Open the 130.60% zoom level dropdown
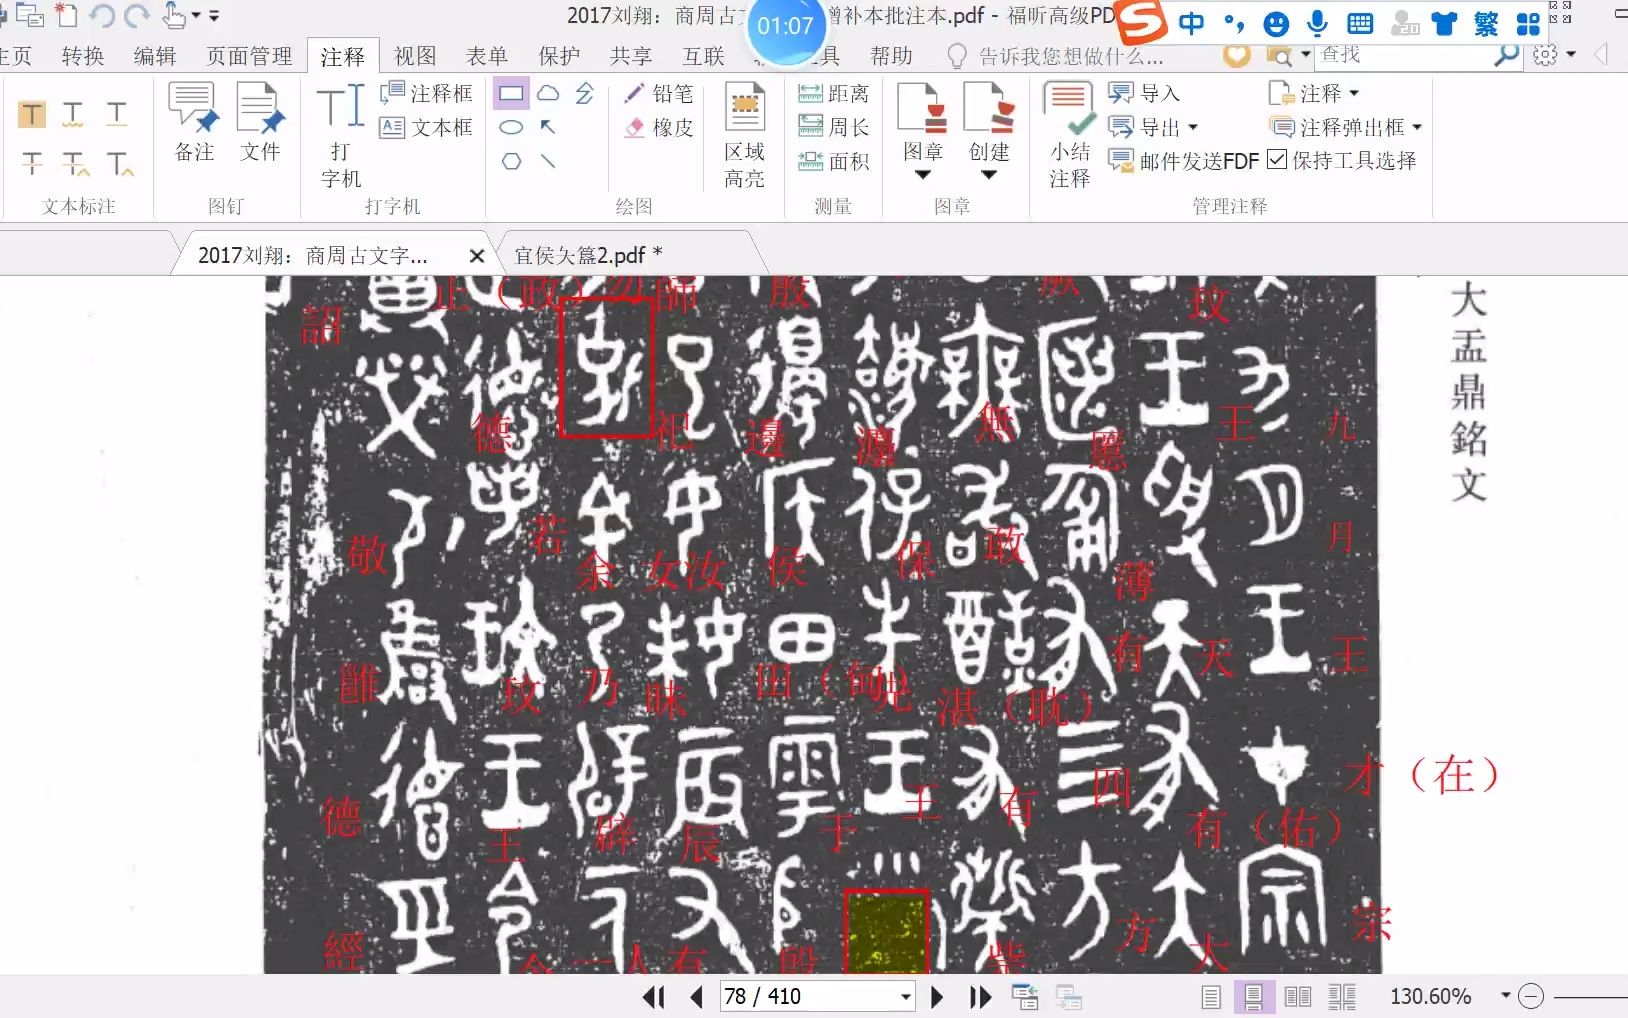Viewport: 1628px width, 1018px height. coord(1505,996)
